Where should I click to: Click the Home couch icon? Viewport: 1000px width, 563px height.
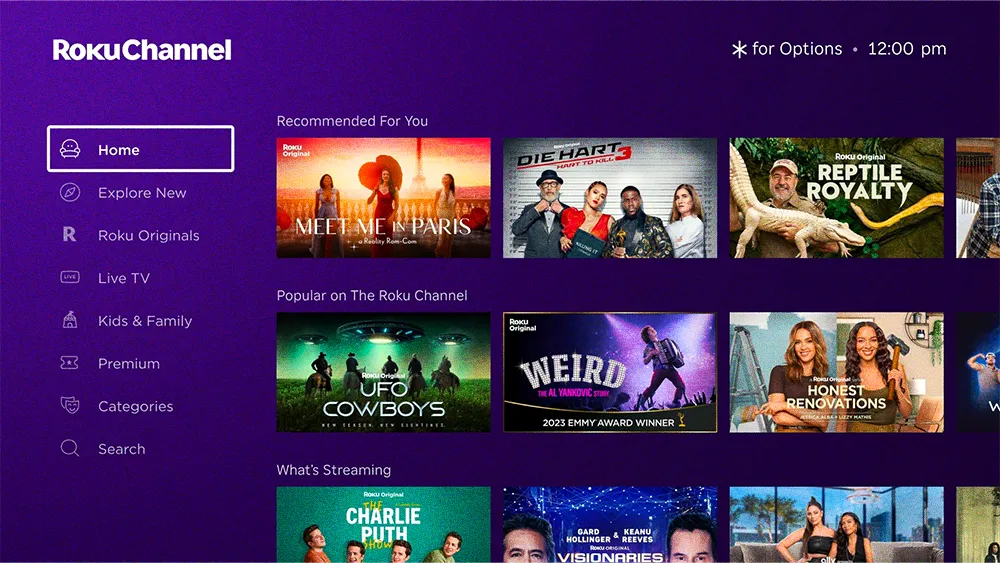(70, 149)
